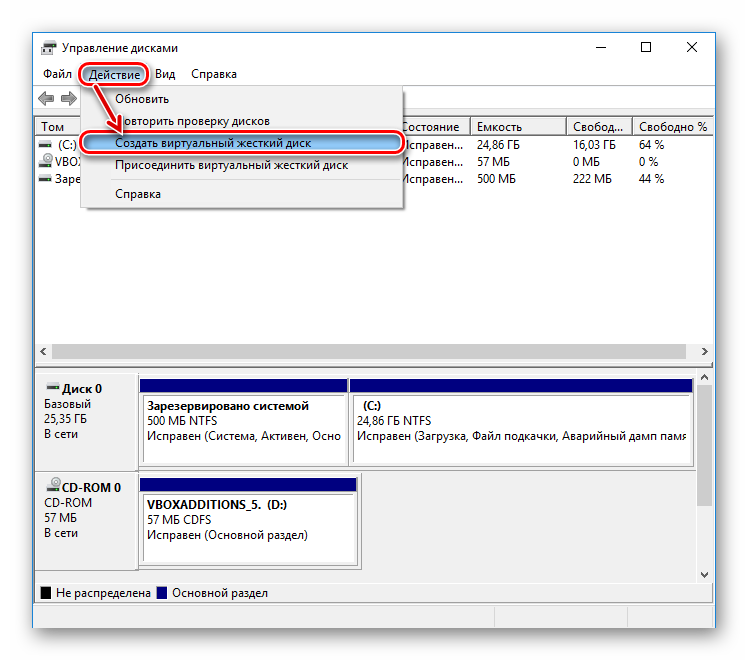Click the drive icon next to (C:) volume
748x660 pixels.
[45, 144]
